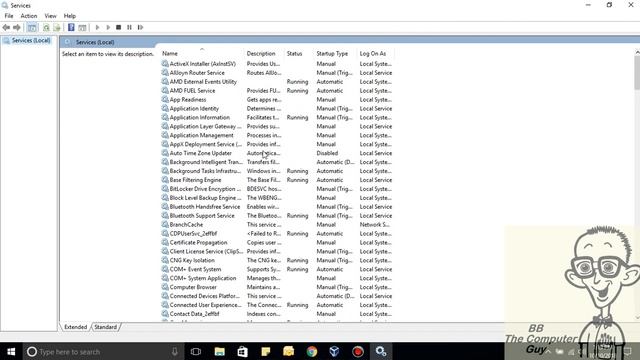Click the Forward arrow toolbar icon
Screen dimensions: 640x360
coord(17,27)
